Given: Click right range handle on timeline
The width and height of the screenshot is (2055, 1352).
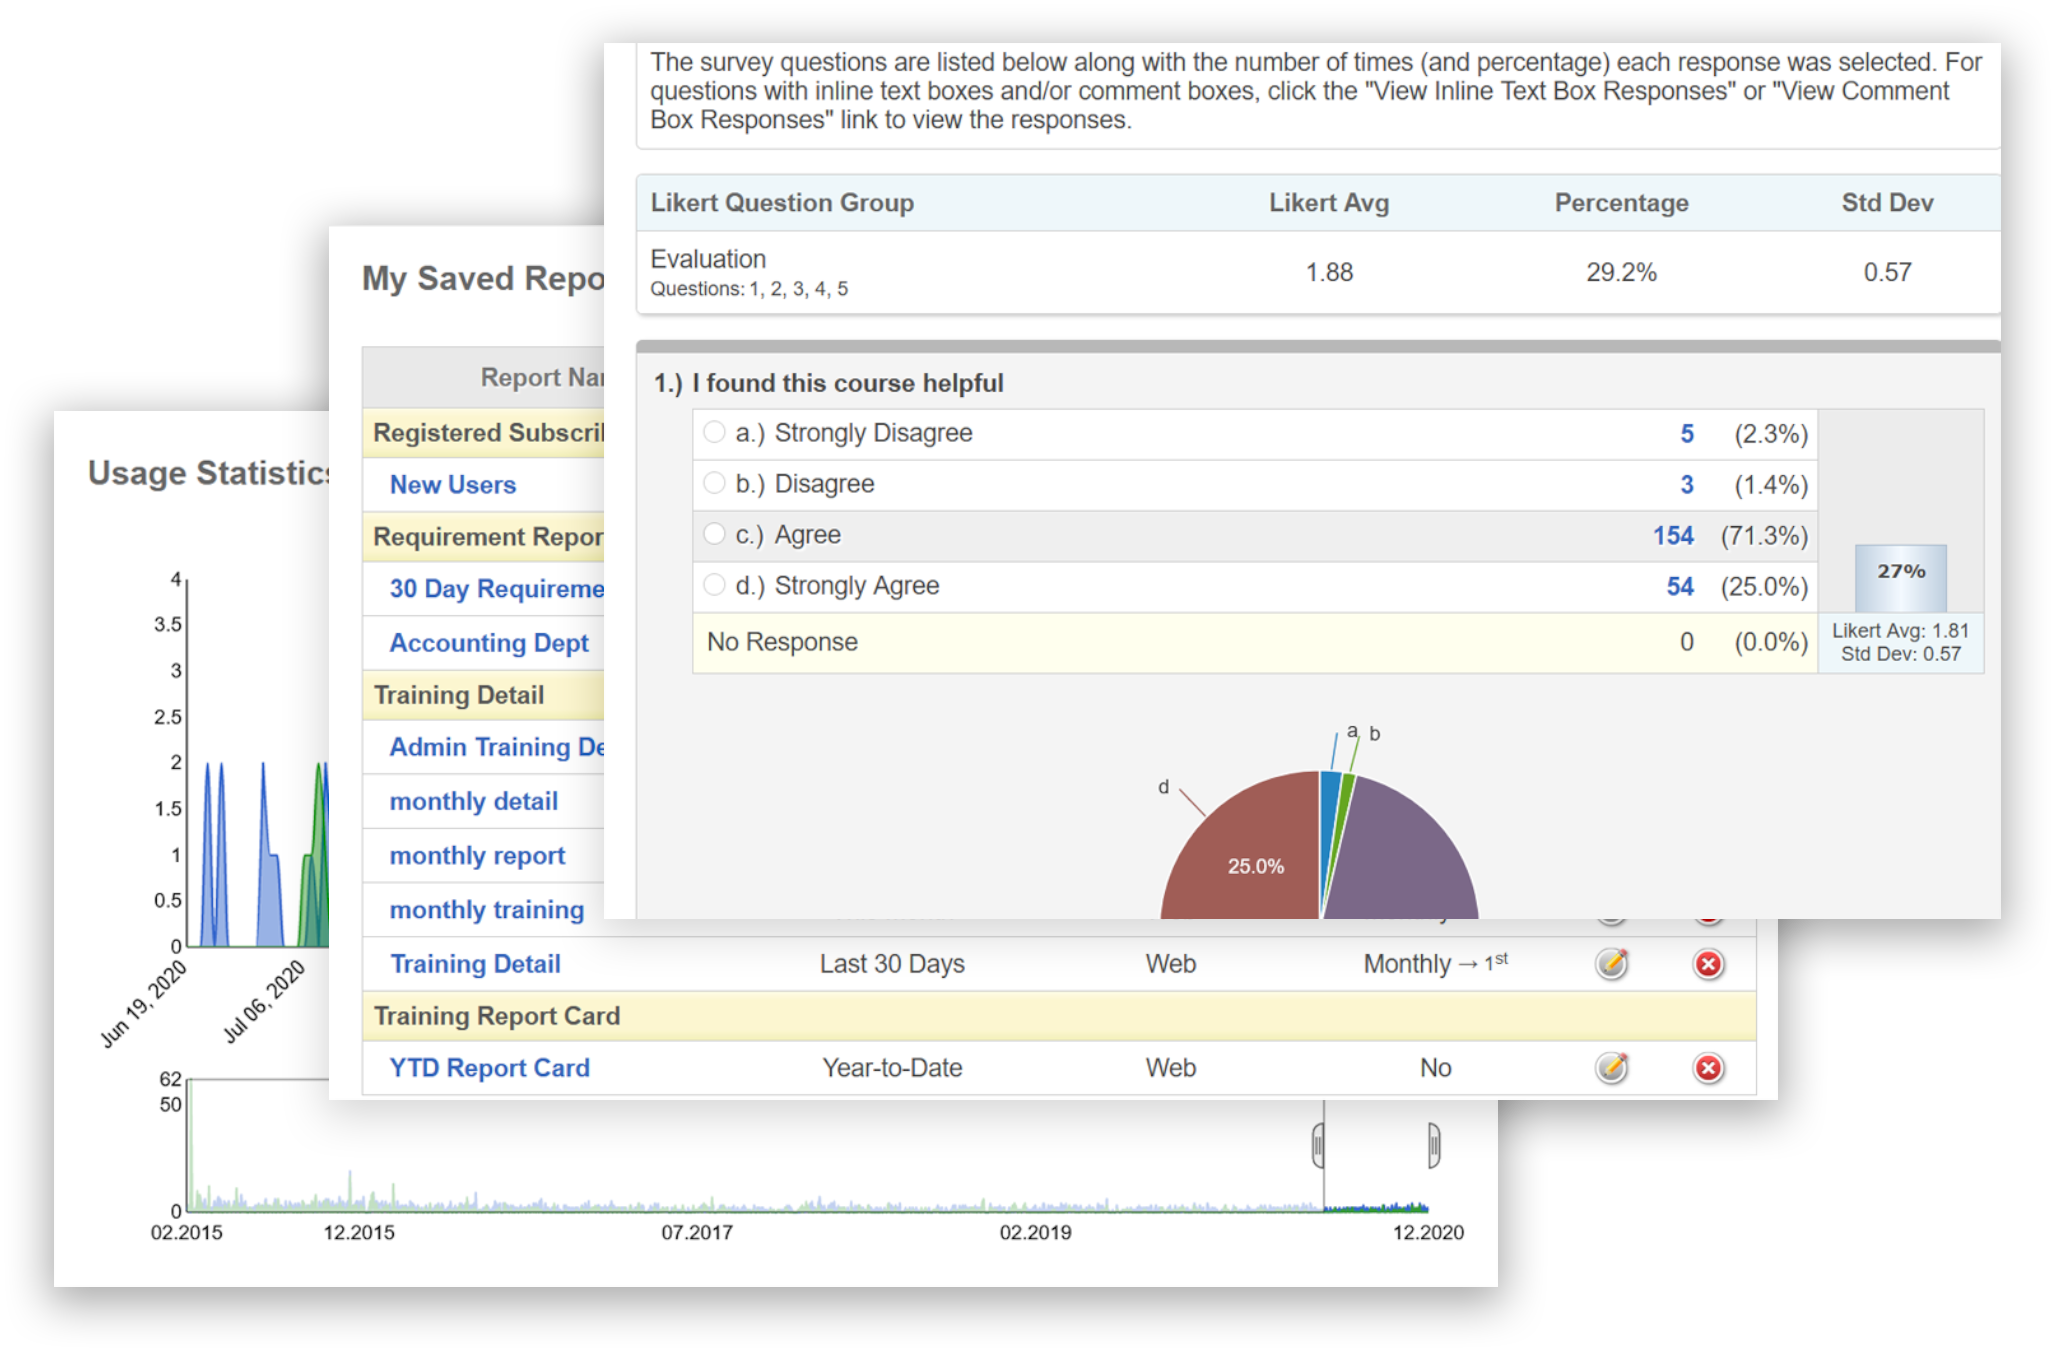Looking at the screenshot, I should tap(1433, 1145).
